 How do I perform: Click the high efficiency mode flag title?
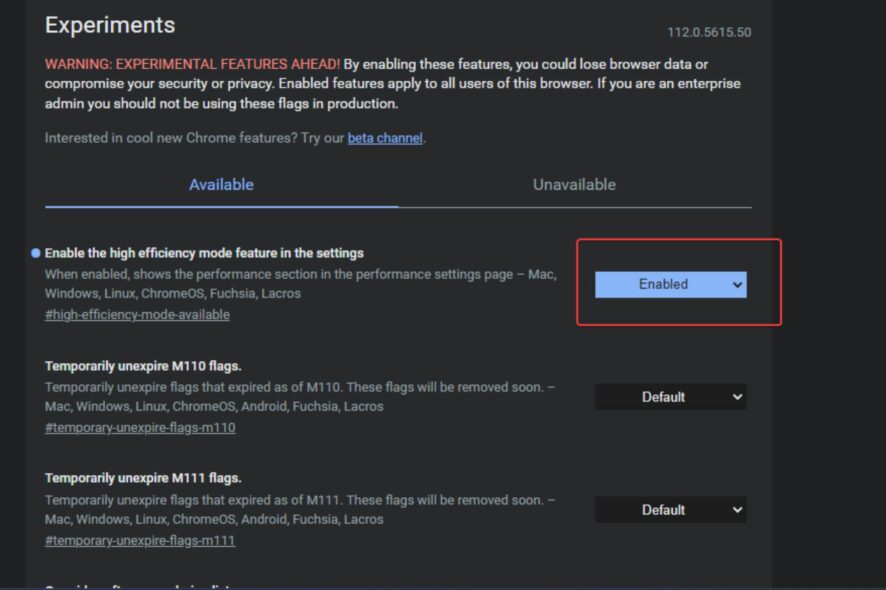click(x=204, y=253)
